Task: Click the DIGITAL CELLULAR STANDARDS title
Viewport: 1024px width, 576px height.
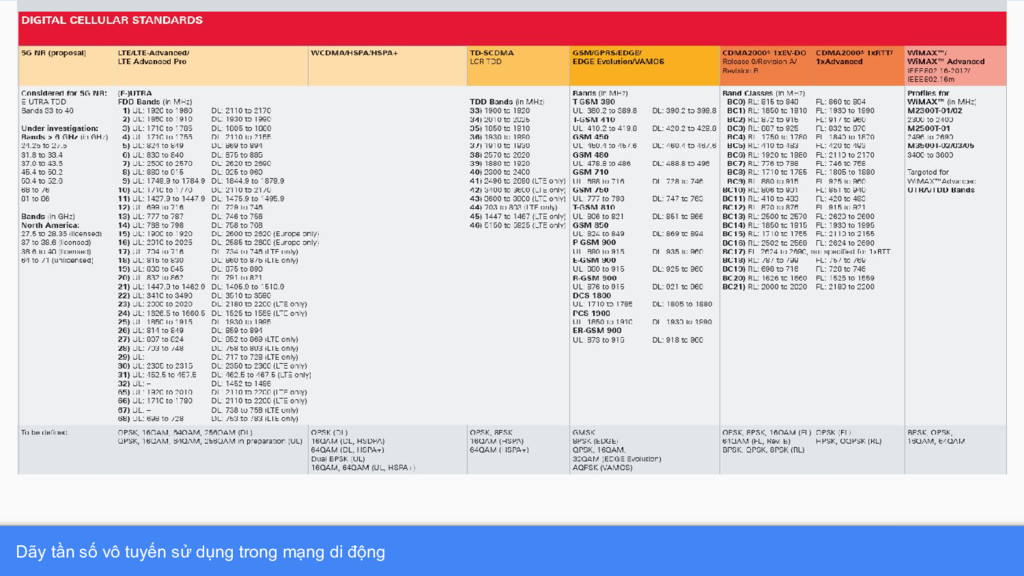Action: pyautogui.click(x=112, y=20)
